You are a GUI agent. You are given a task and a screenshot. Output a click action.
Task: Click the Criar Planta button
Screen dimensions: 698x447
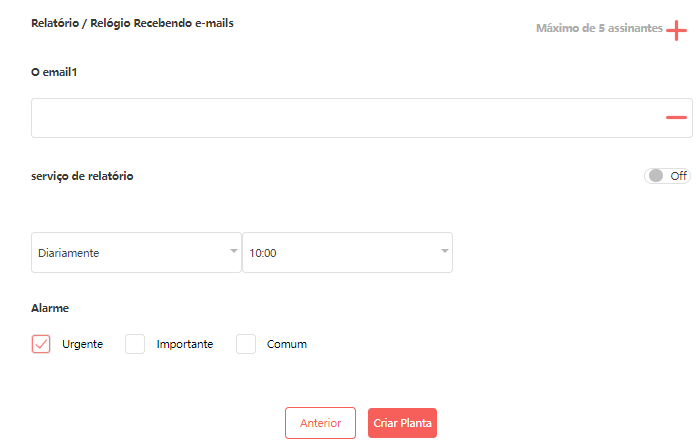402,423
